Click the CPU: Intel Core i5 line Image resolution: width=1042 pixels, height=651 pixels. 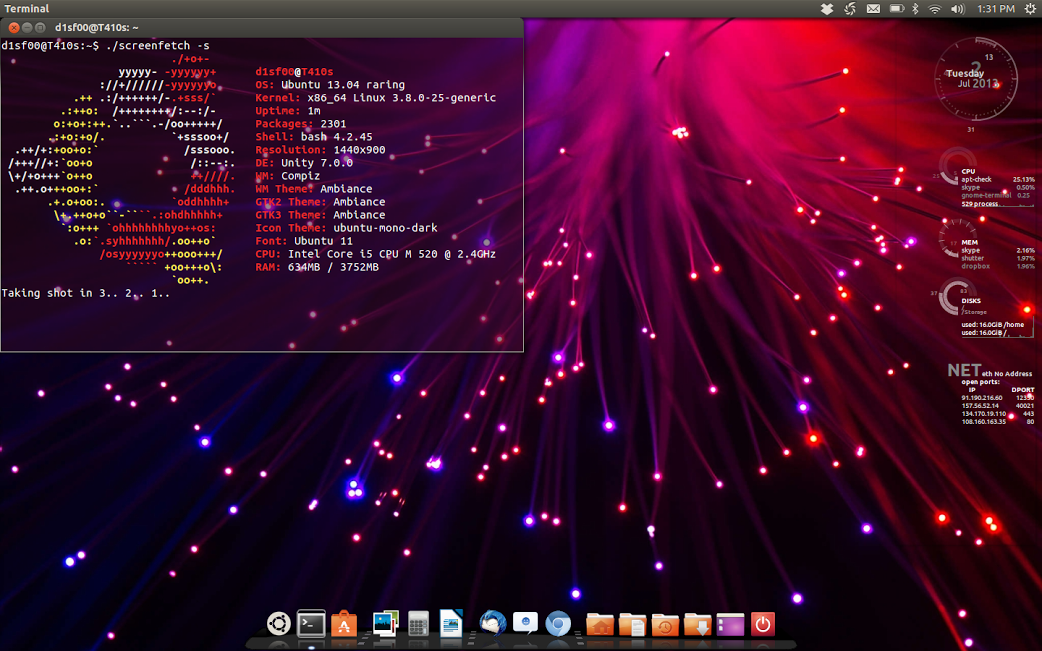pyautogui.click(x=375, y=254)
